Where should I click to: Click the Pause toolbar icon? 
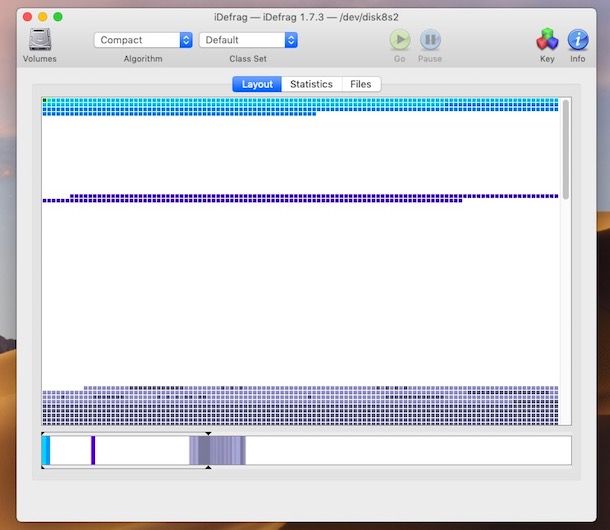click(430, 40)
